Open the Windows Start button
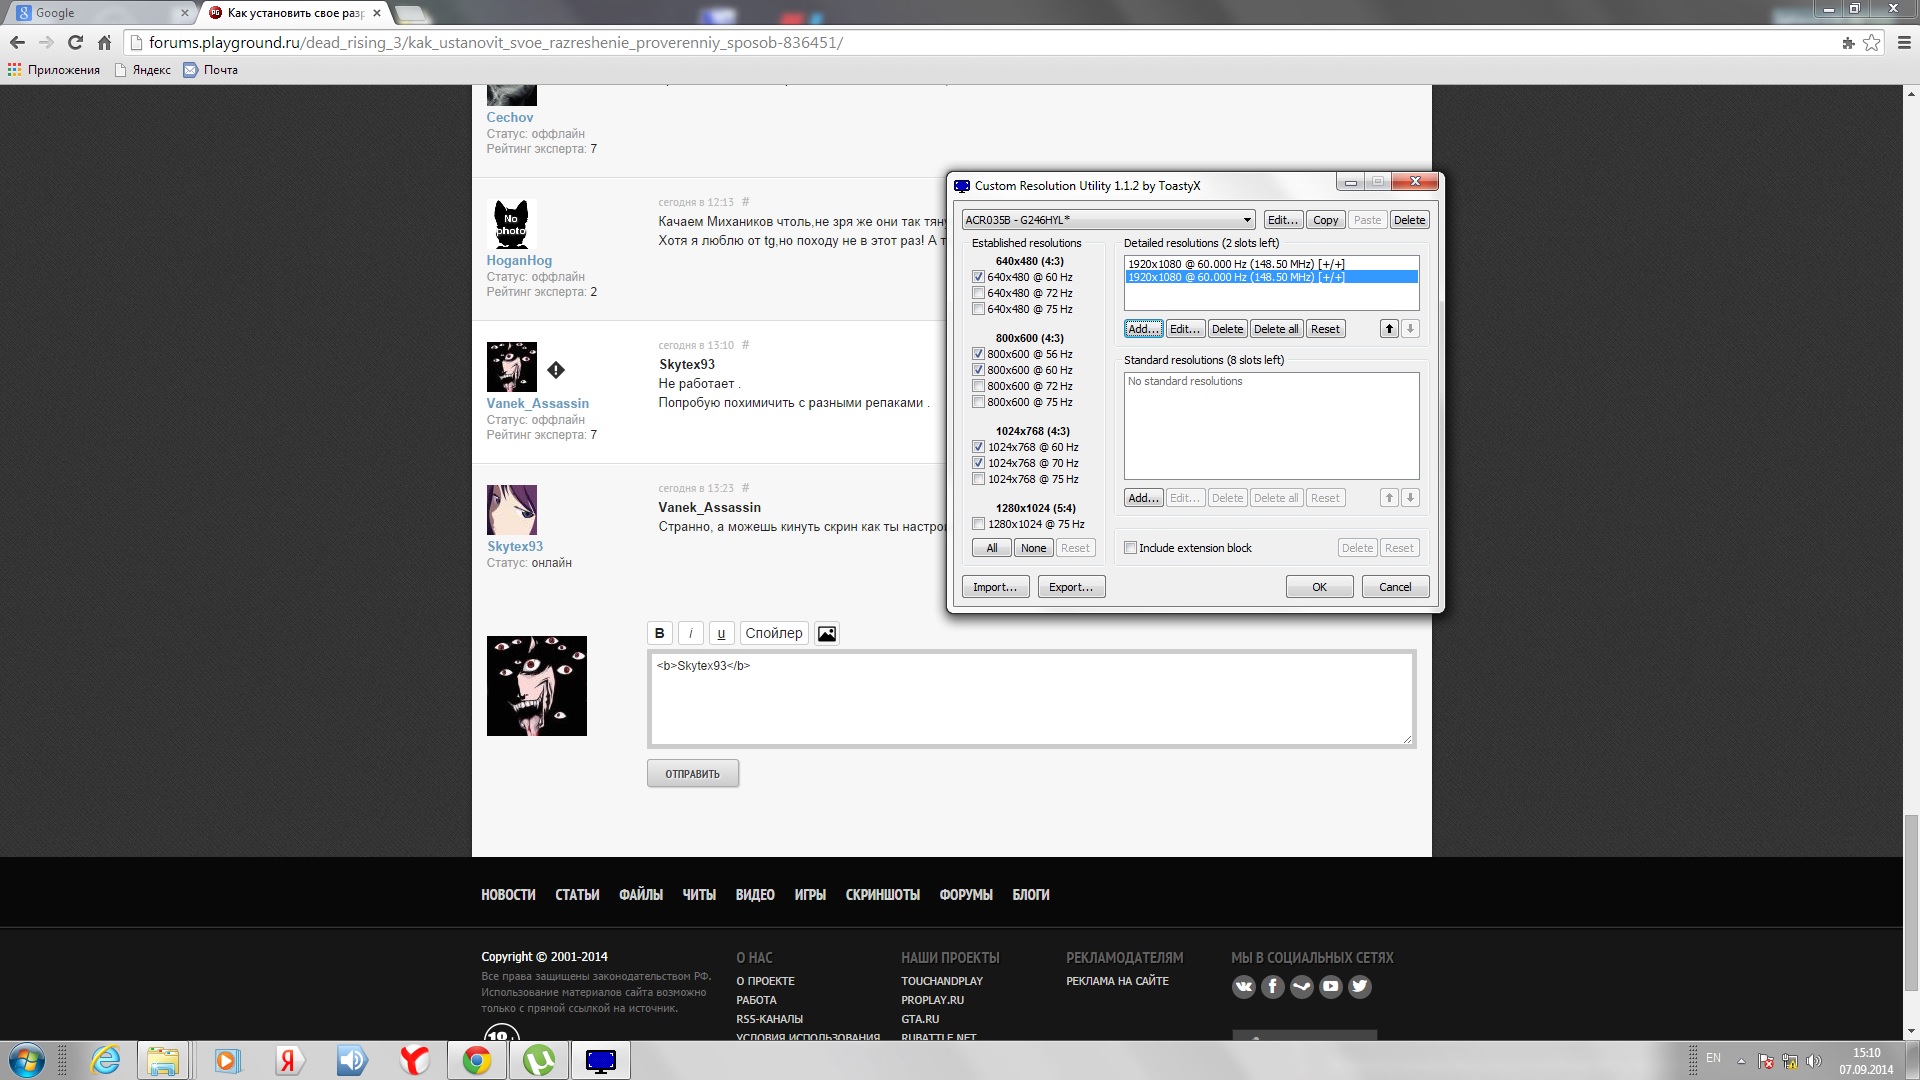This screenshot has width=1920, height=1080. 27,1060
